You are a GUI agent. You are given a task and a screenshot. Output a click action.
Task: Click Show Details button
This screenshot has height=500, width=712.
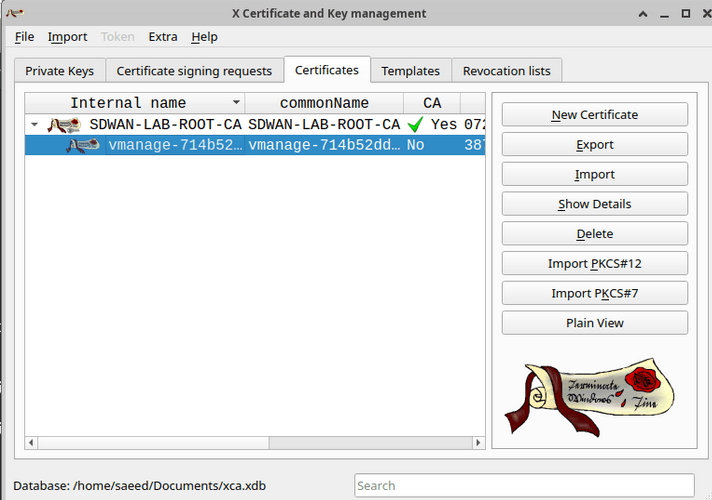(x=594, y=204)
